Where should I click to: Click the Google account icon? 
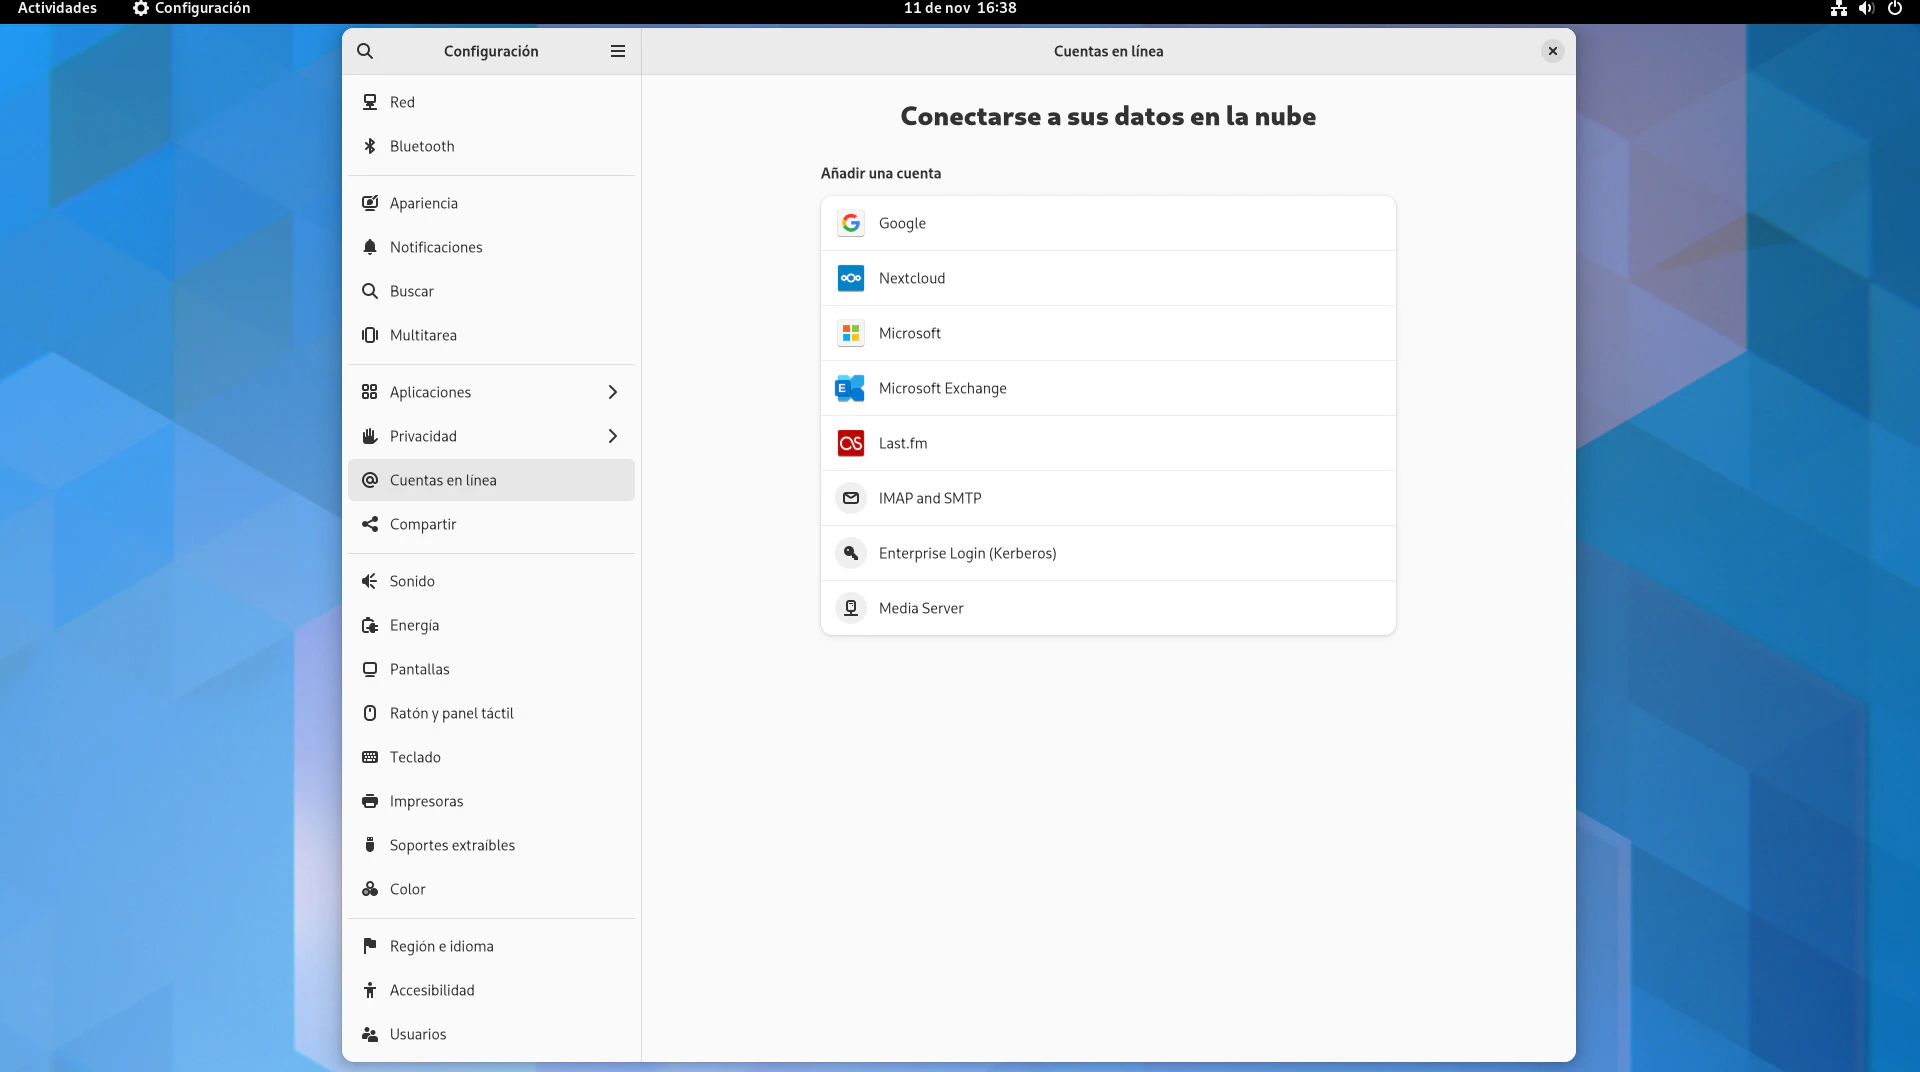pos(851,223)
